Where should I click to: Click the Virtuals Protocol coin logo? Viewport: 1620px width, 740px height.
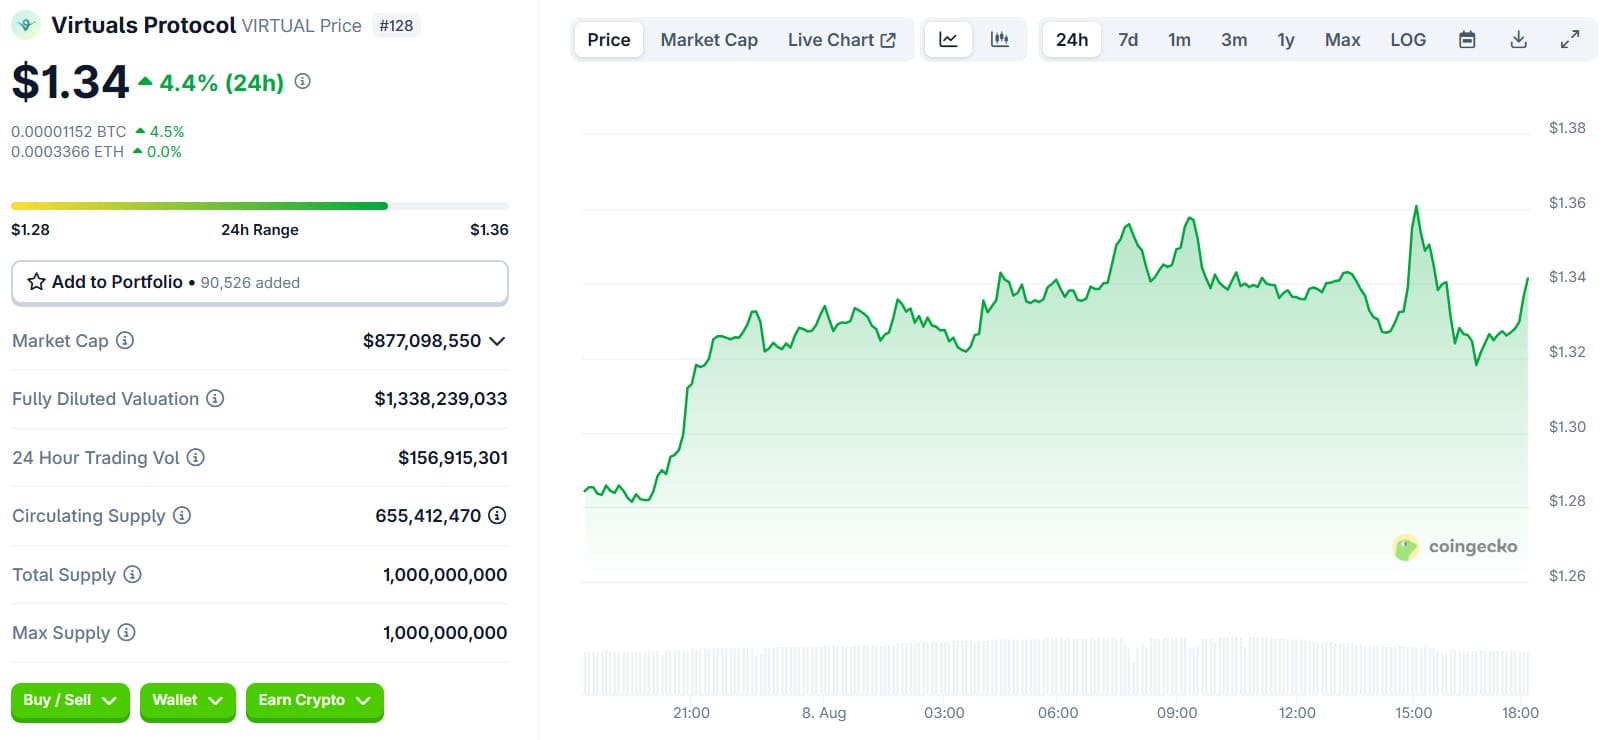coord(26,25)
